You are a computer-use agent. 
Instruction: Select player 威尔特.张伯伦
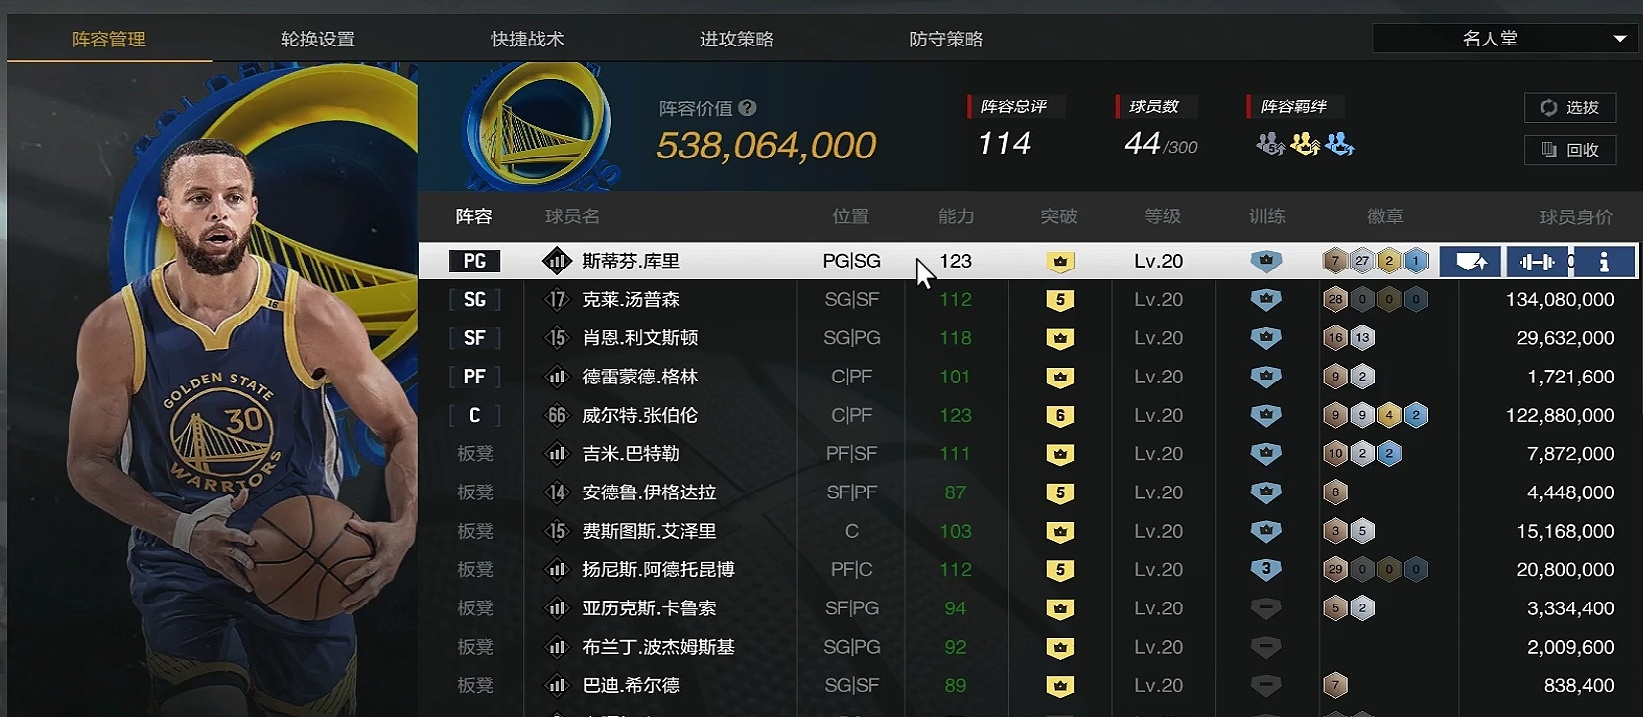pos(640,416)
